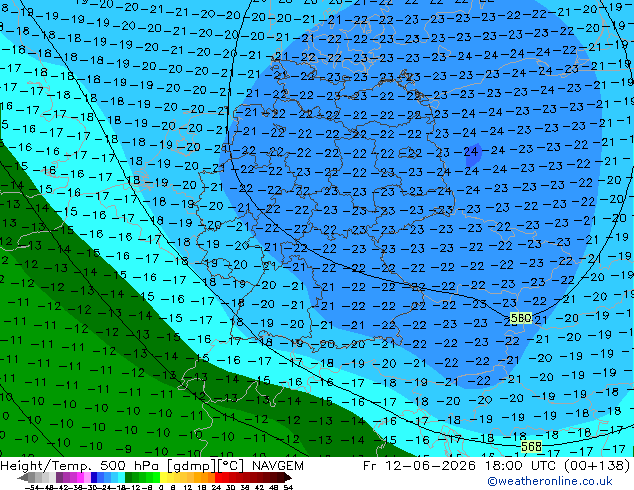The height and width of the screenshot is (490, 634).
Task: Click the magenta swatch in the color legend
Action: [x=80, y=478]
